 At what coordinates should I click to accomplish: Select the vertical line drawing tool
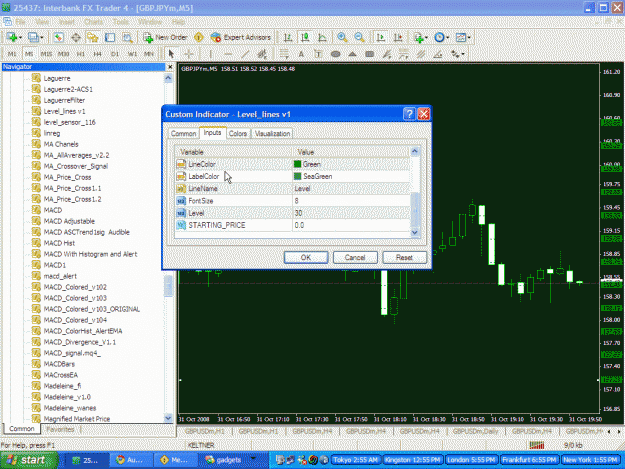click(x=211, y=54)
